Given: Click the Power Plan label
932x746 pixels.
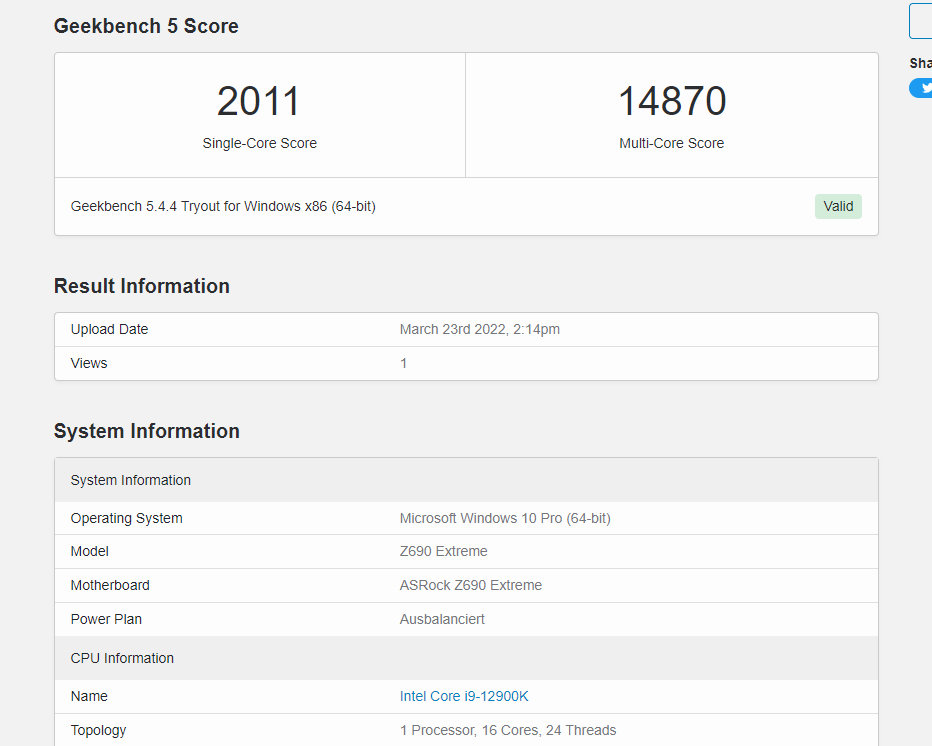Looking at the screenshot, I should [106, 619].
